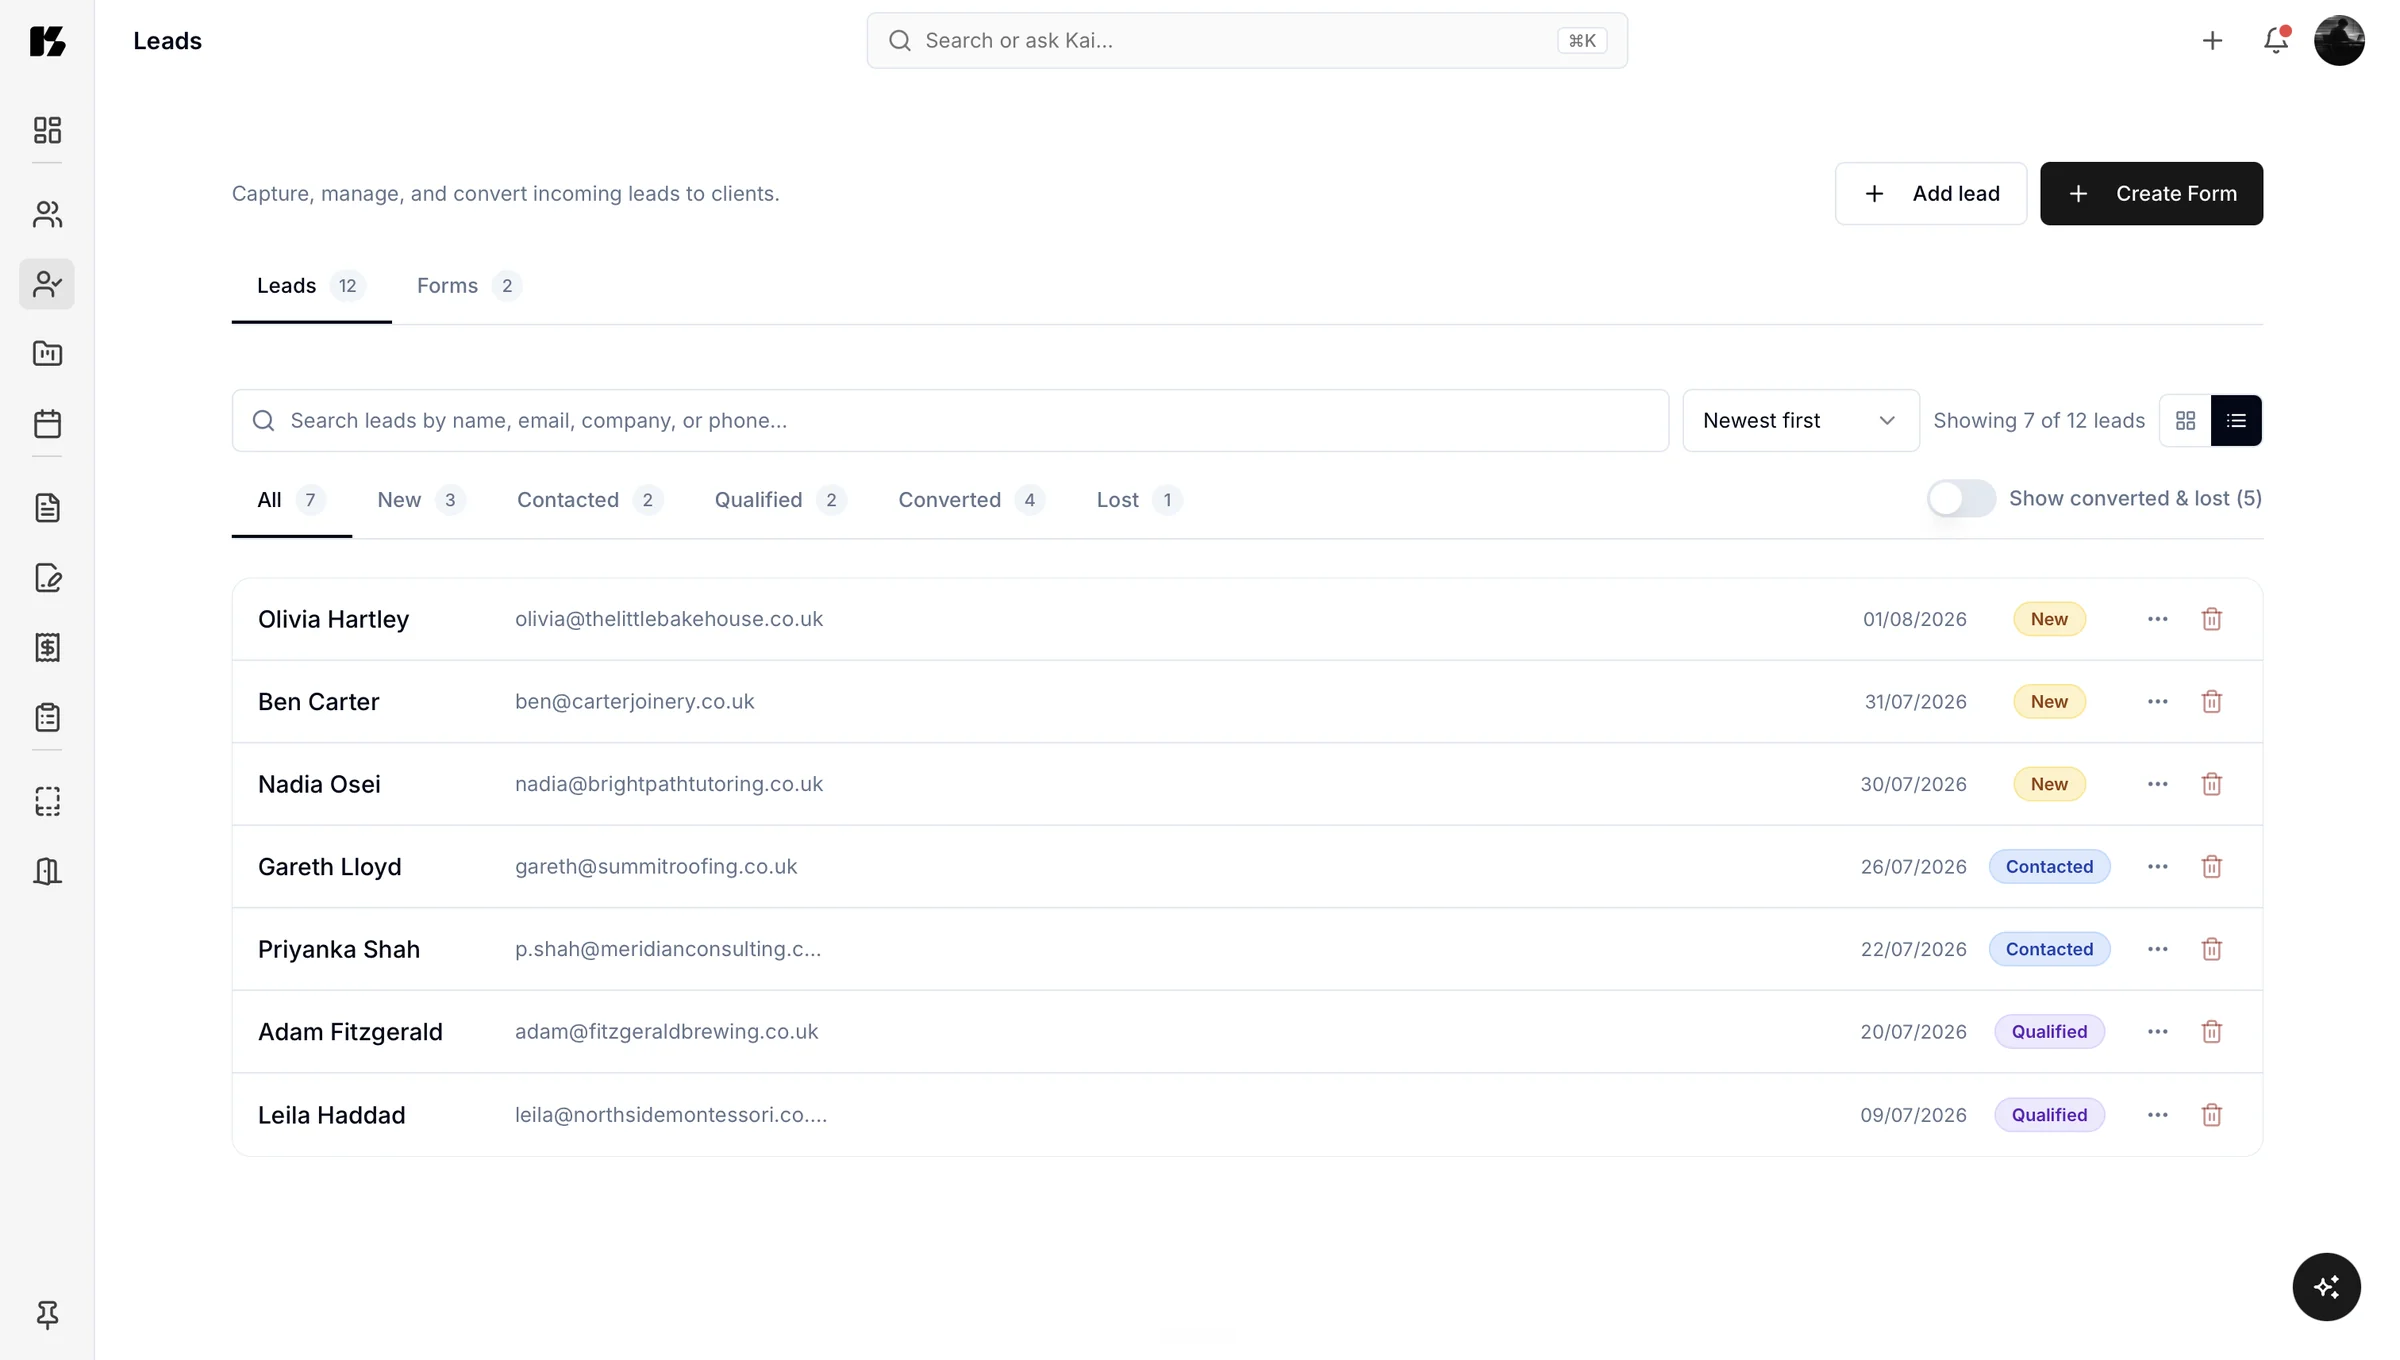Screen dimensions: 2400x1360
Task: Click the pin icon at sidebar bottom
Action: [x=47, y=1314]
